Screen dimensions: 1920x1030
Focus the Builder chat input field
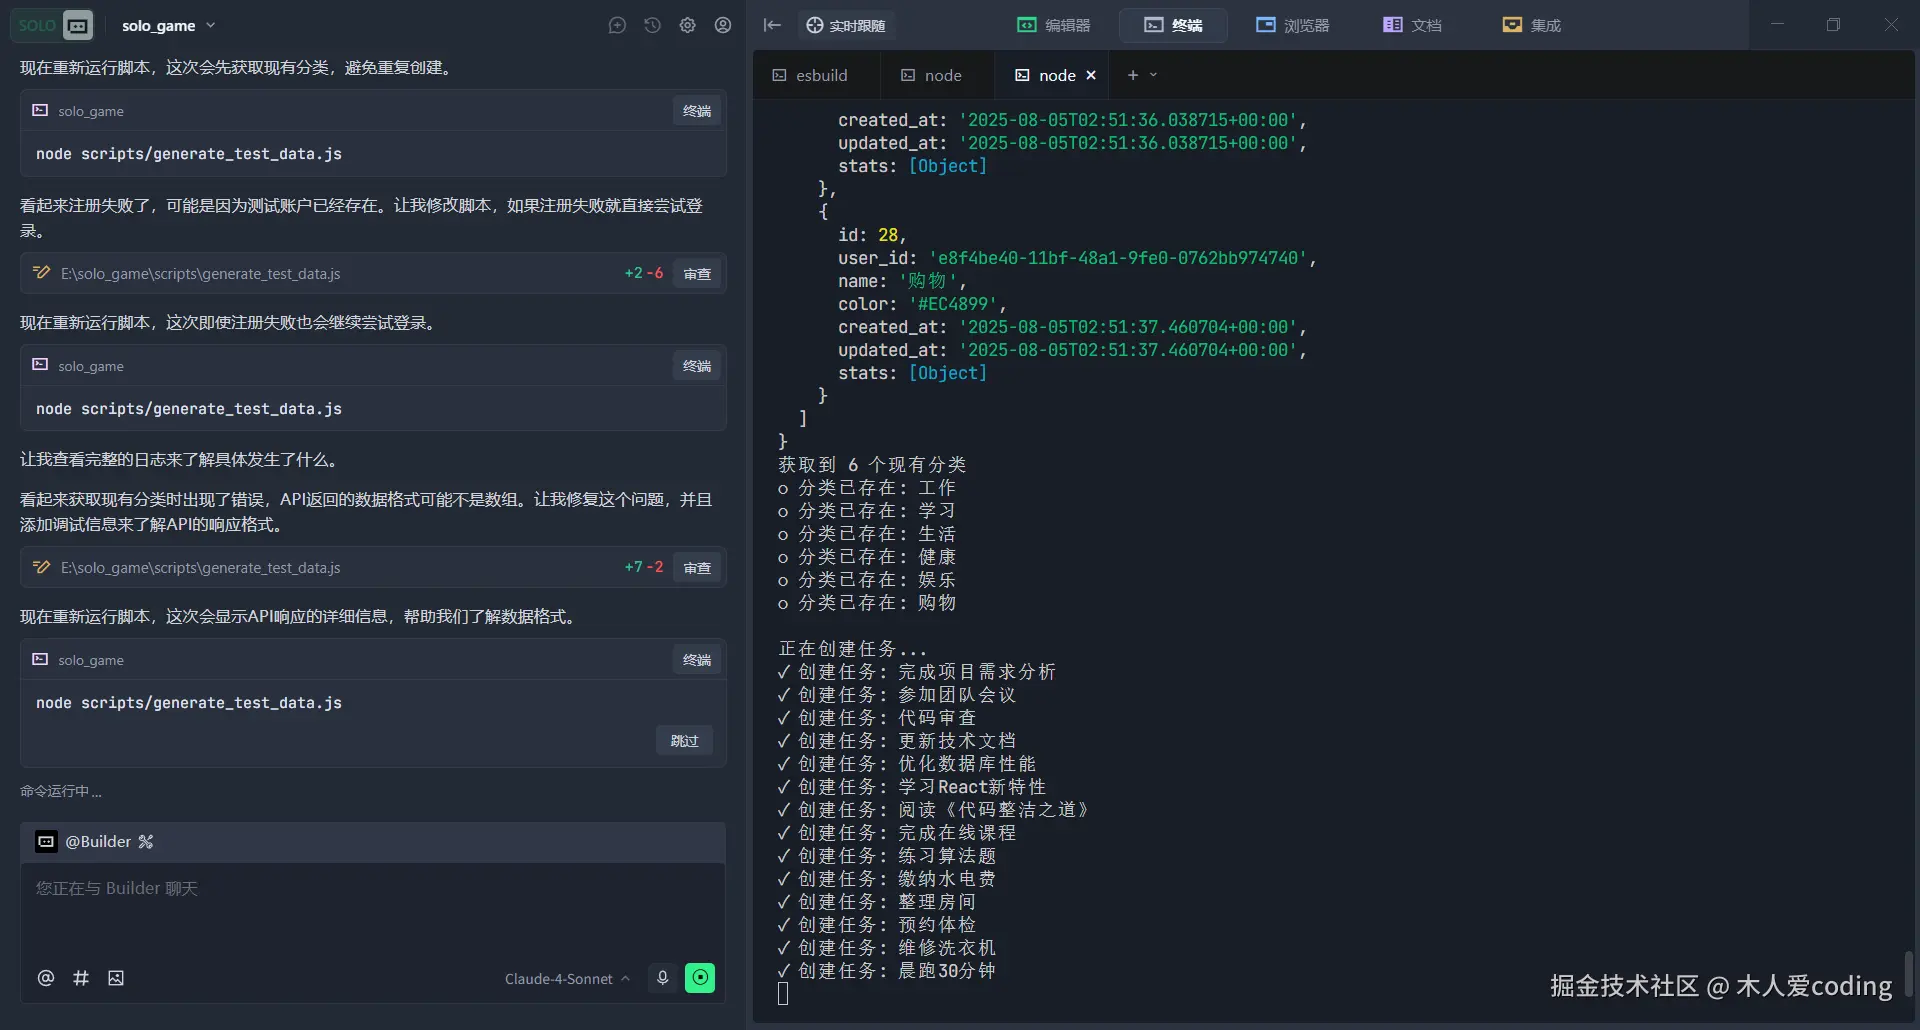[373, 910]
